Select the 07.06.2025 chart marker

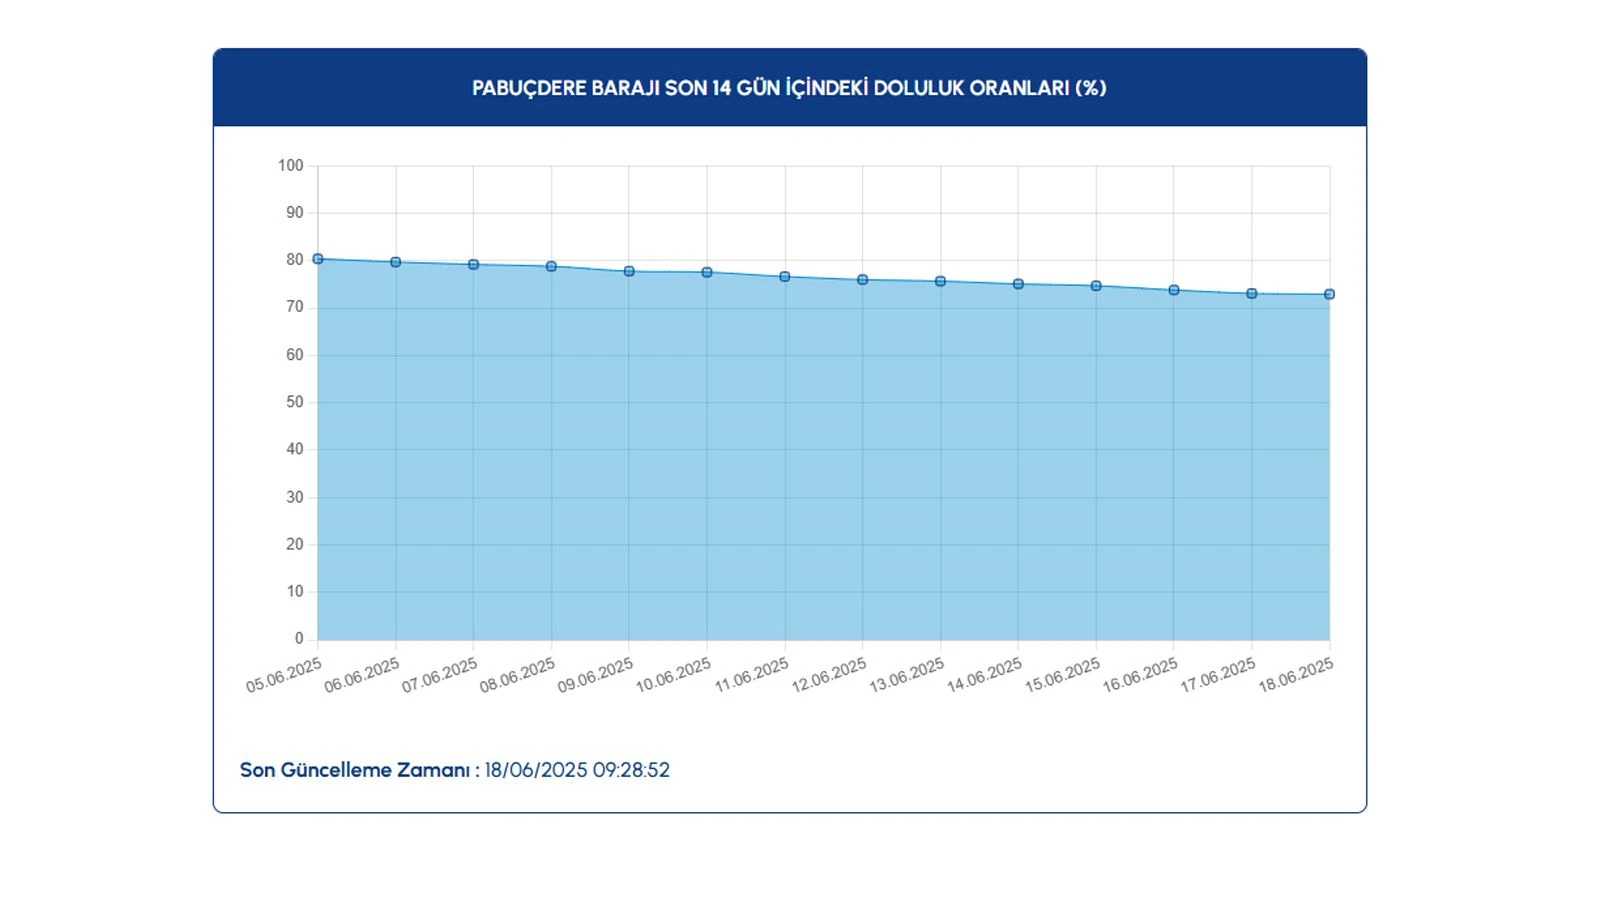474,265
